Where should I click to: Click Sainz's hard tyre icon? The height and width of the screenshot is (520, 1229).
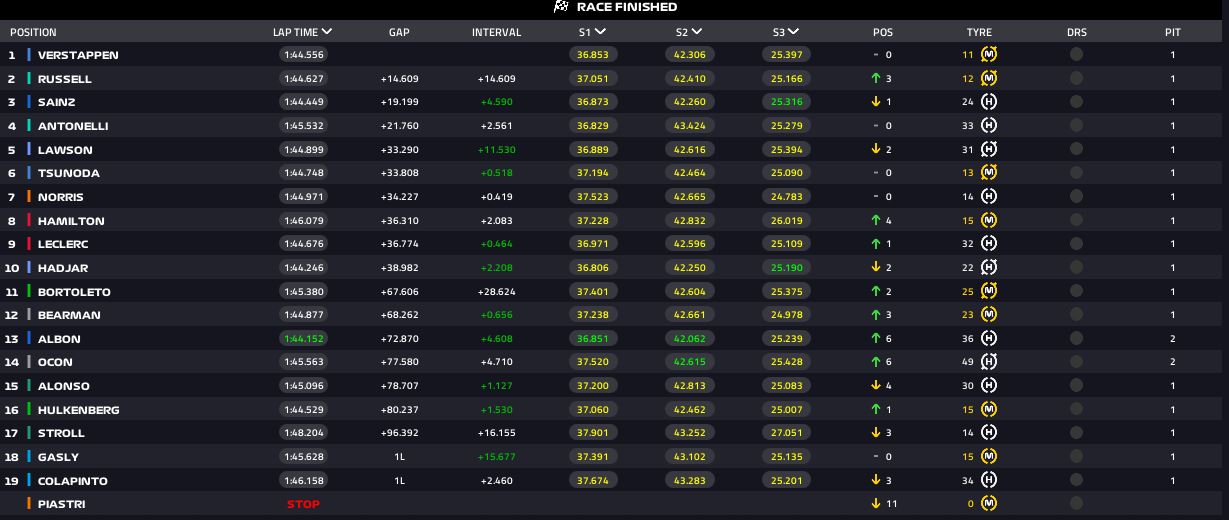click(989, 102)
